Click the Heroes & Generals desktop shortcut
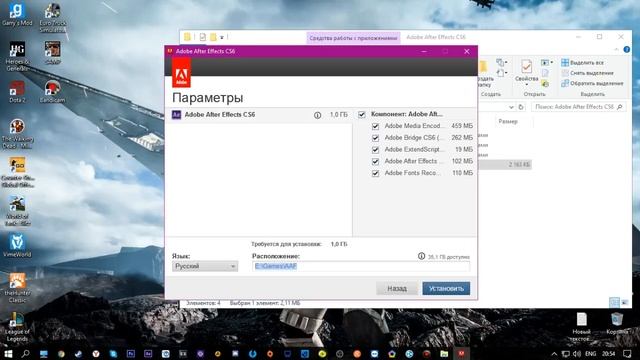Viewport: 640px width, 360px height. pyautogui.click(x=17, y=56)
